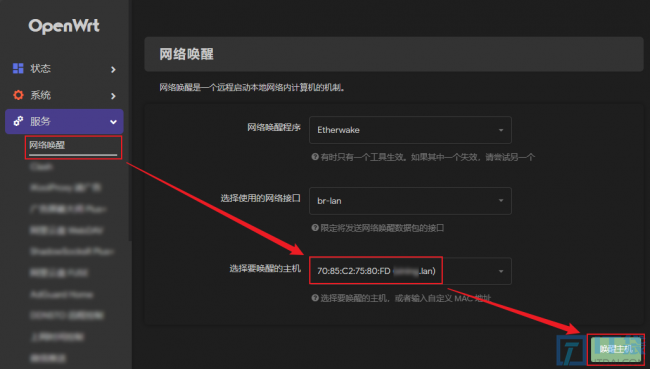Viewport: 650px width, 369px height.
Task: Click the 网络唤醒 page heading
Action: coord(187,54)
